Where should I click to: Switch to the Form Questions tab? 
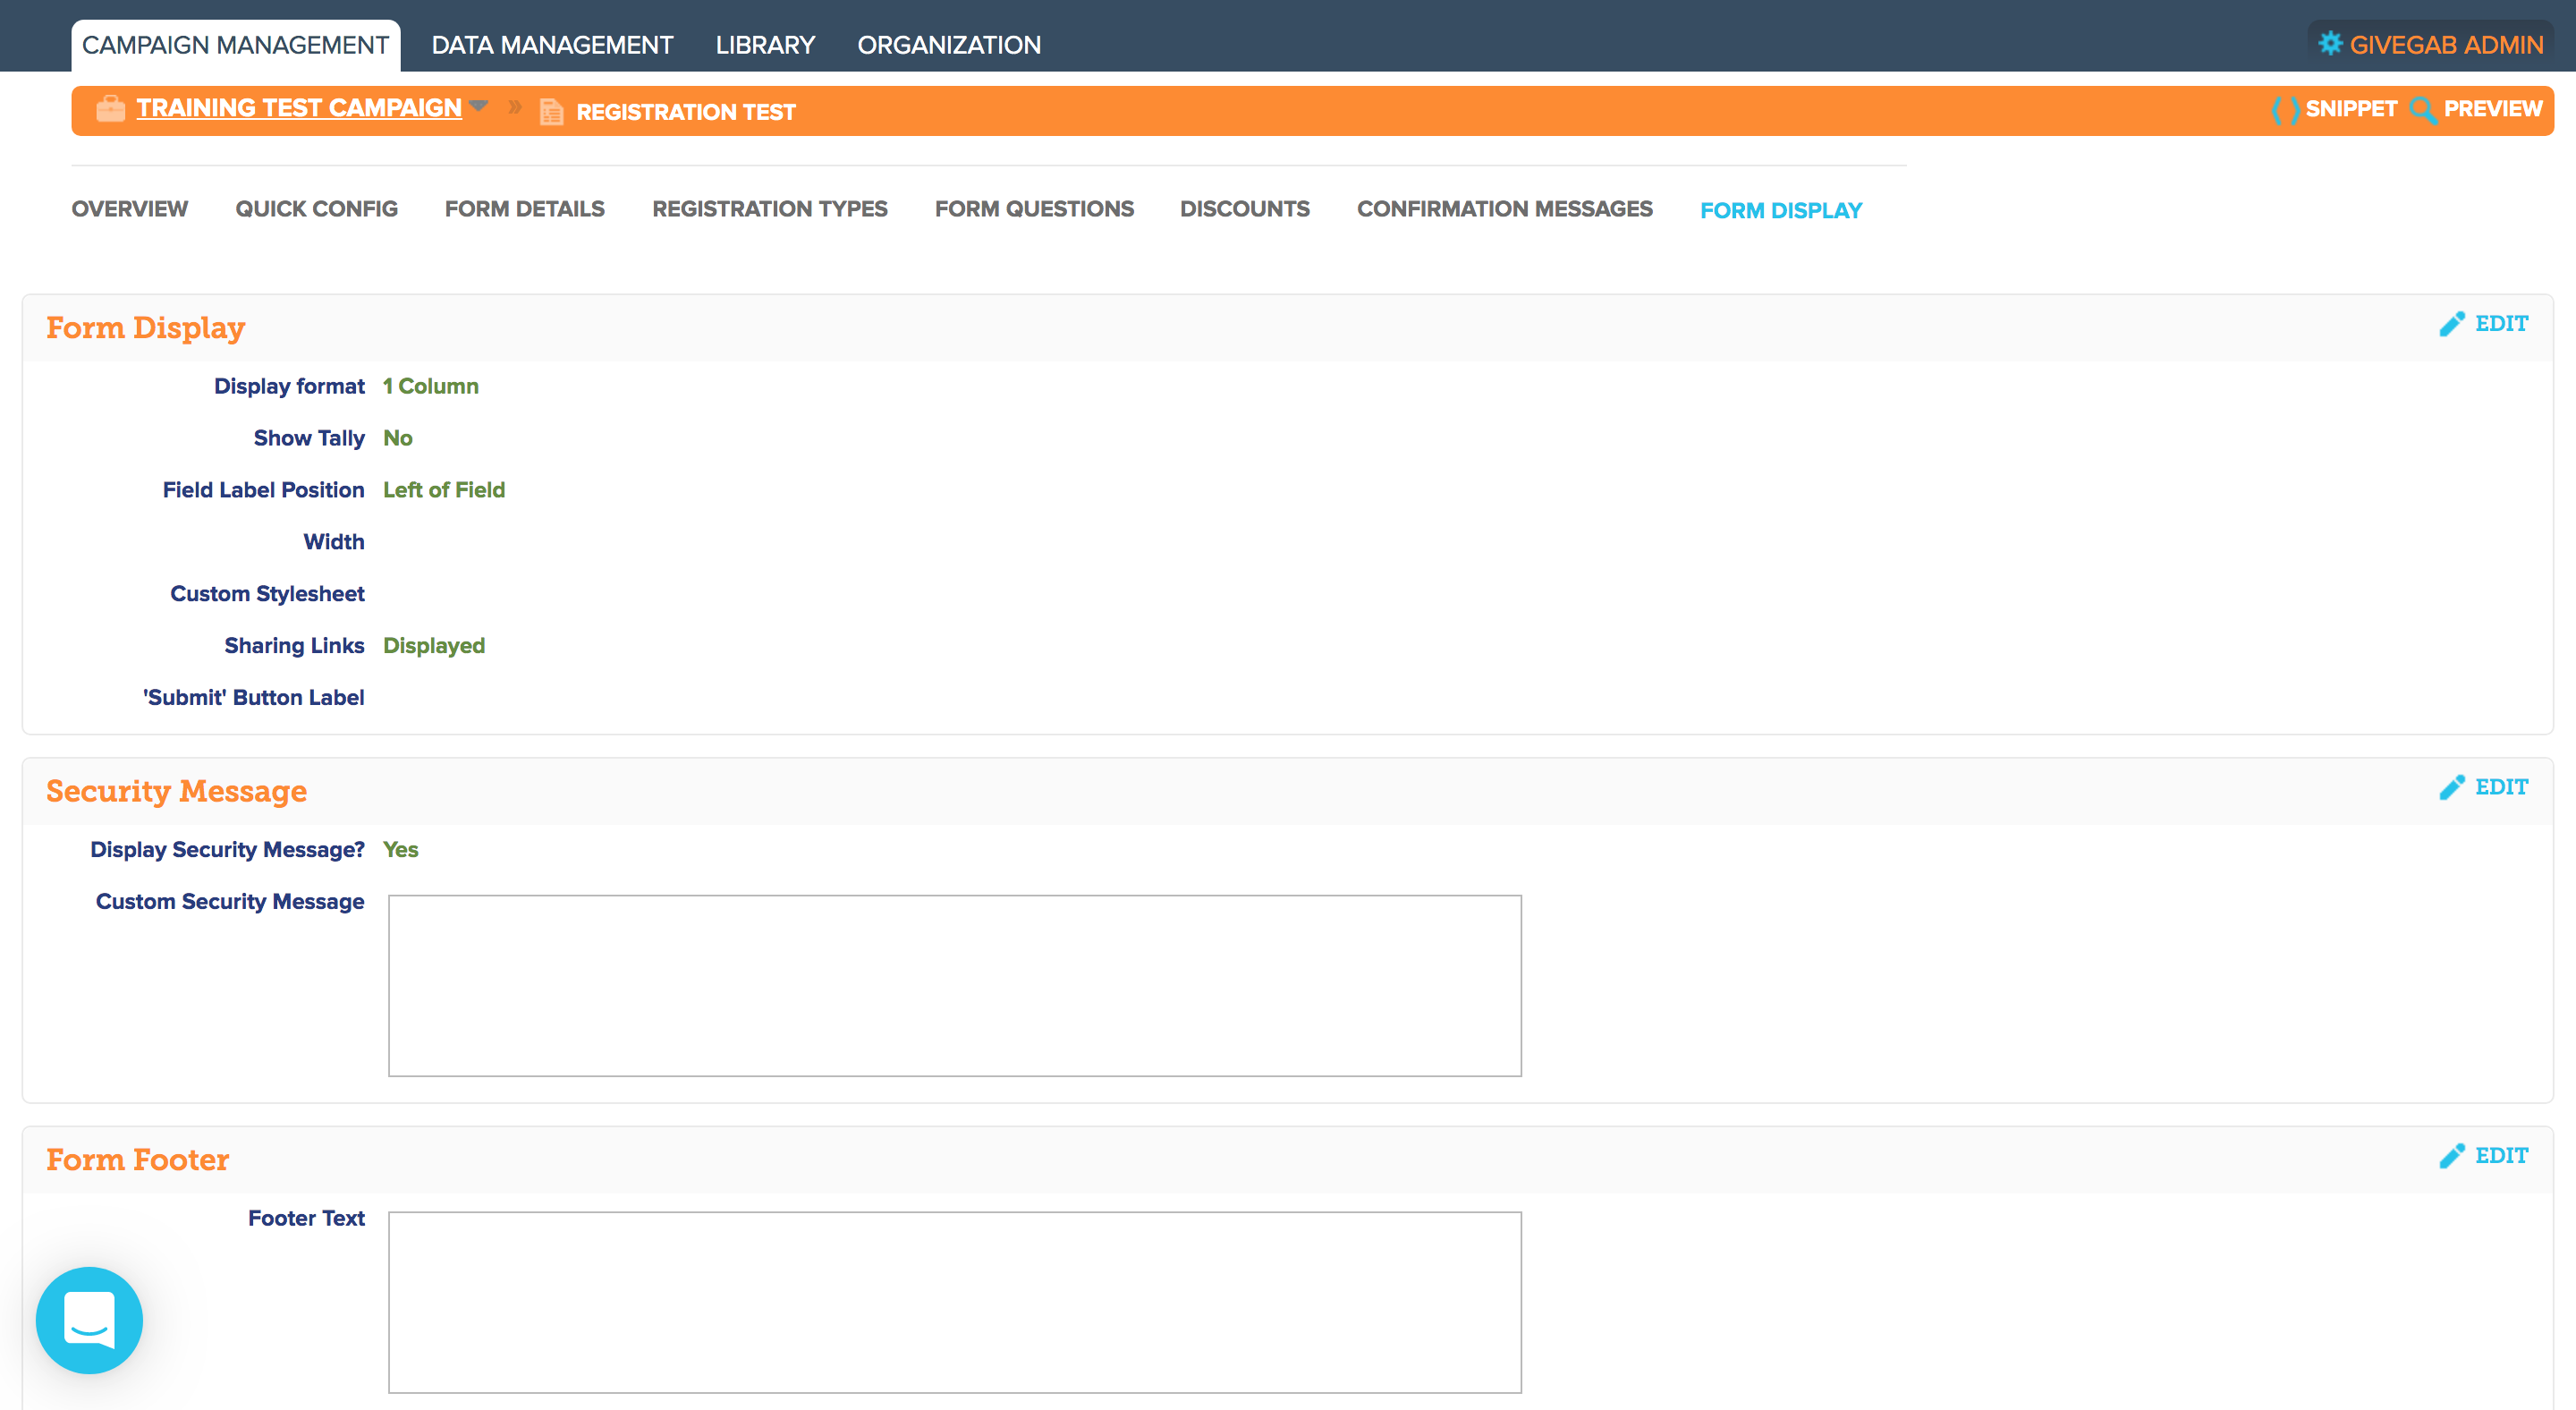coord(1034,209)
